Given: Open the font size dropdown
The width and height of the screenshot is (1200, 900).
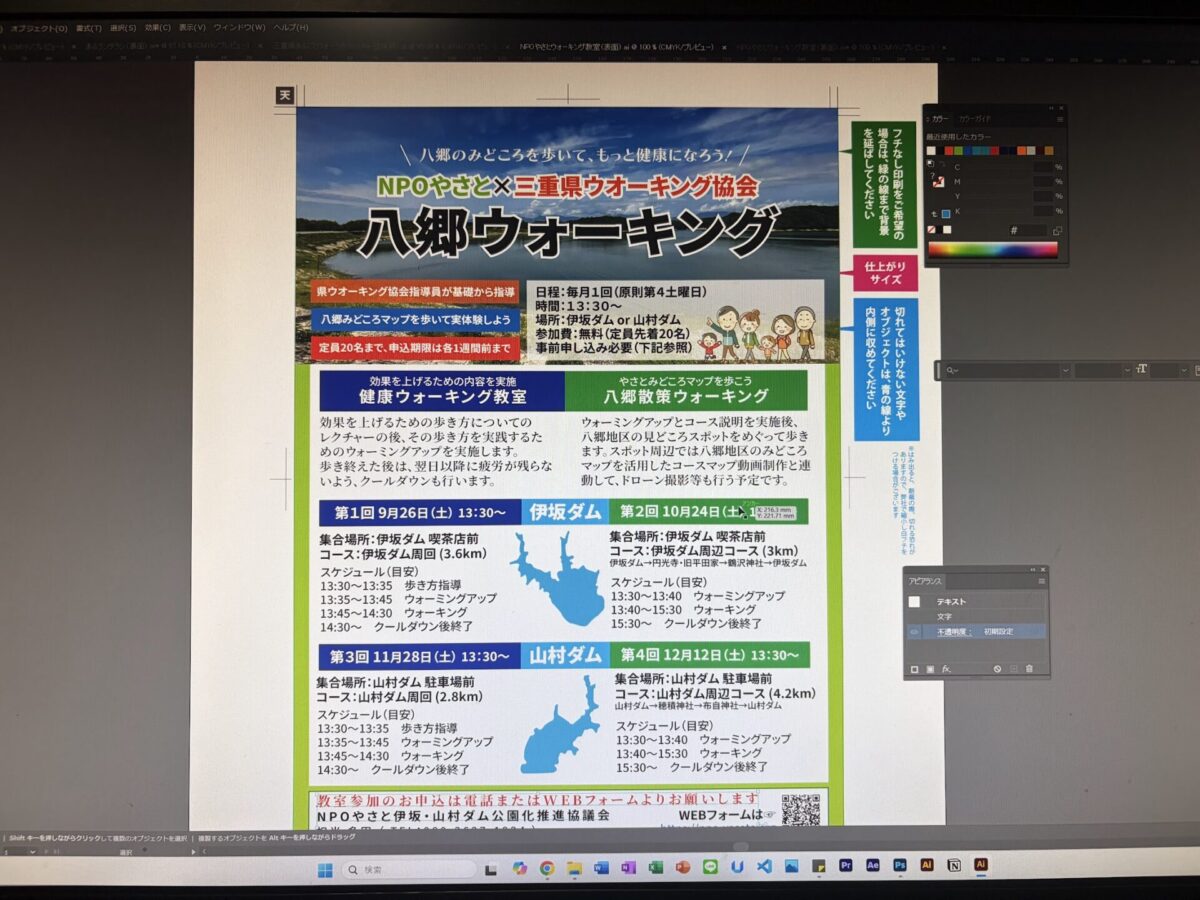Looking at the screenshot, I should pyautogui.click(x=1184, y=370).
